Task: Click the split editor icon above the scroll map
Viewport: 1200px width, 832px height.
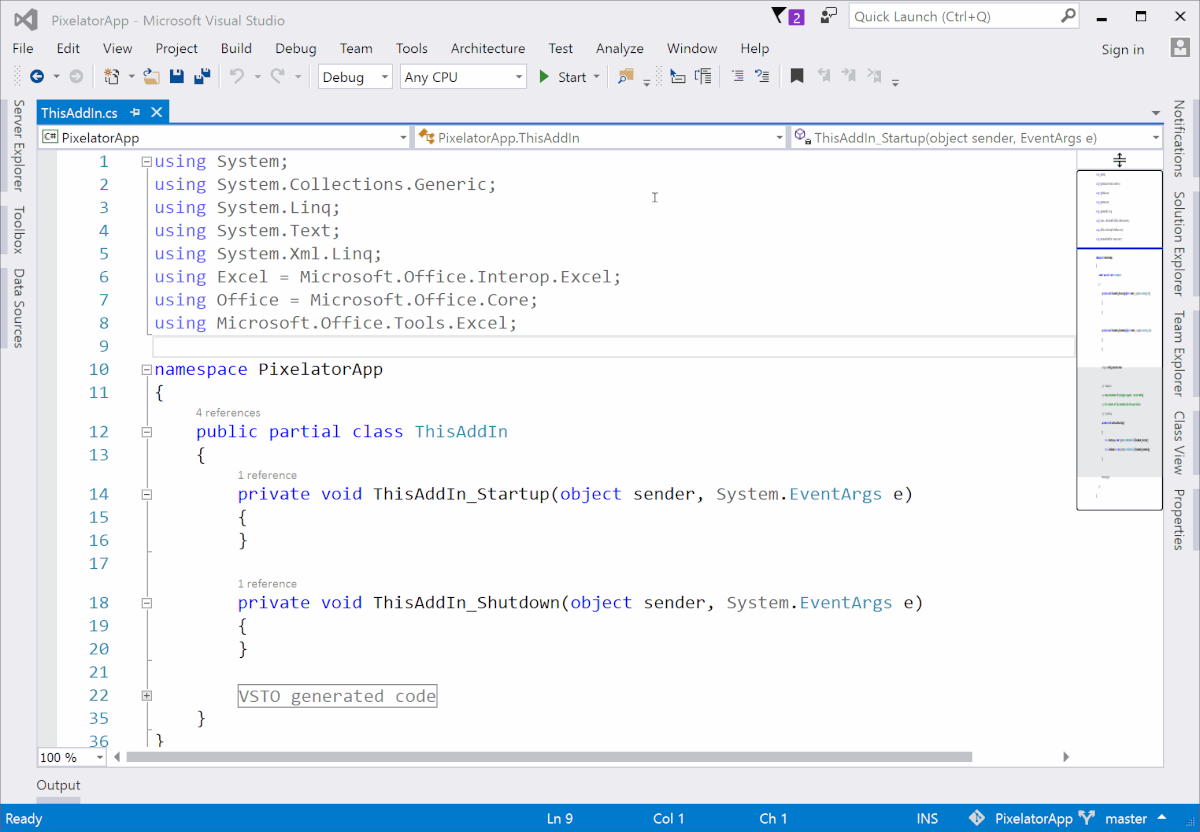Action: [x=1120, y=160]
